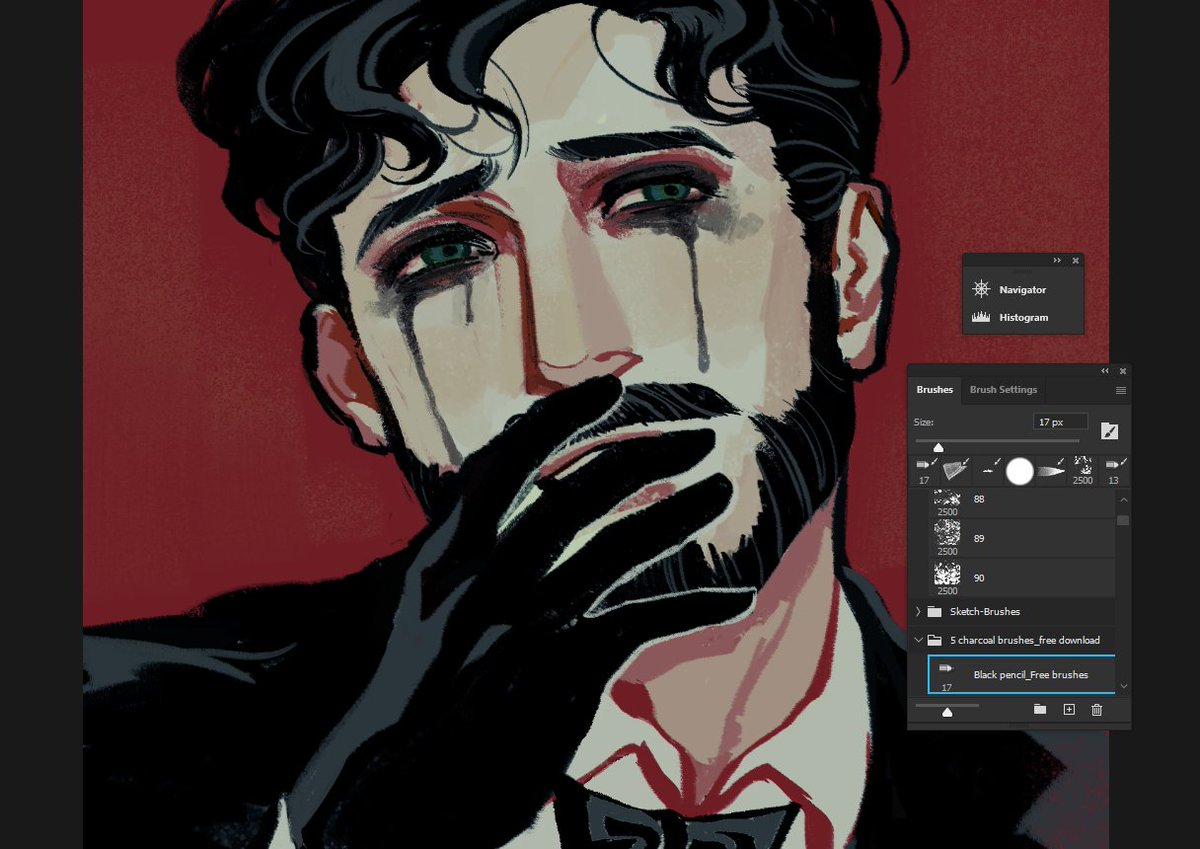Switch to the Brushes tab
This screenshot has height=849, width=1200.
935,390
